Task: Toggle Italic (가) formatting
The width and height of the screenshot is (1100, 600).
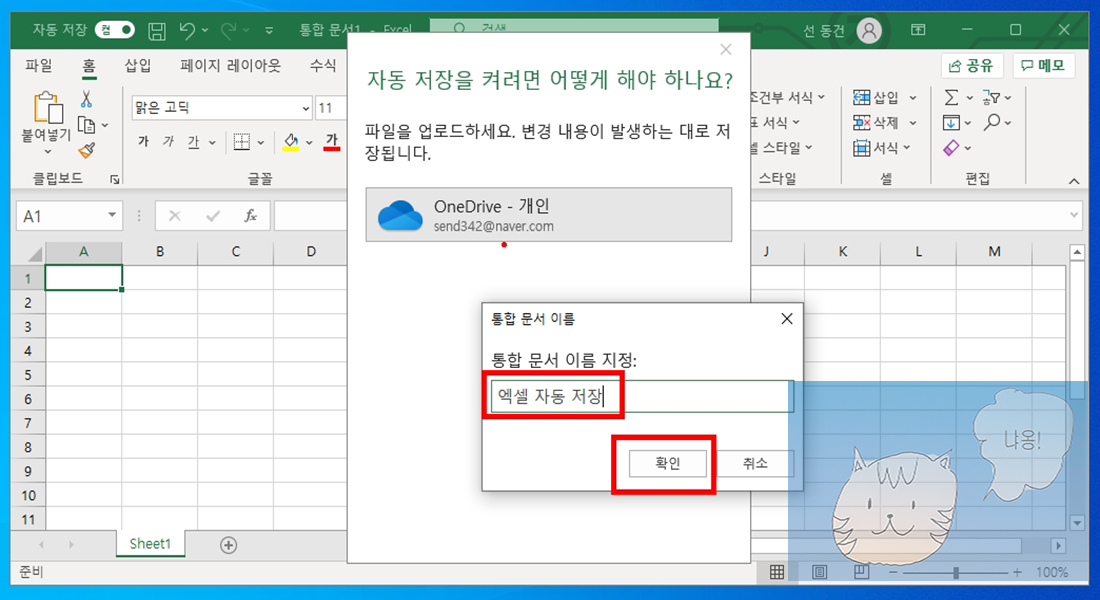Action: point(168,142)
